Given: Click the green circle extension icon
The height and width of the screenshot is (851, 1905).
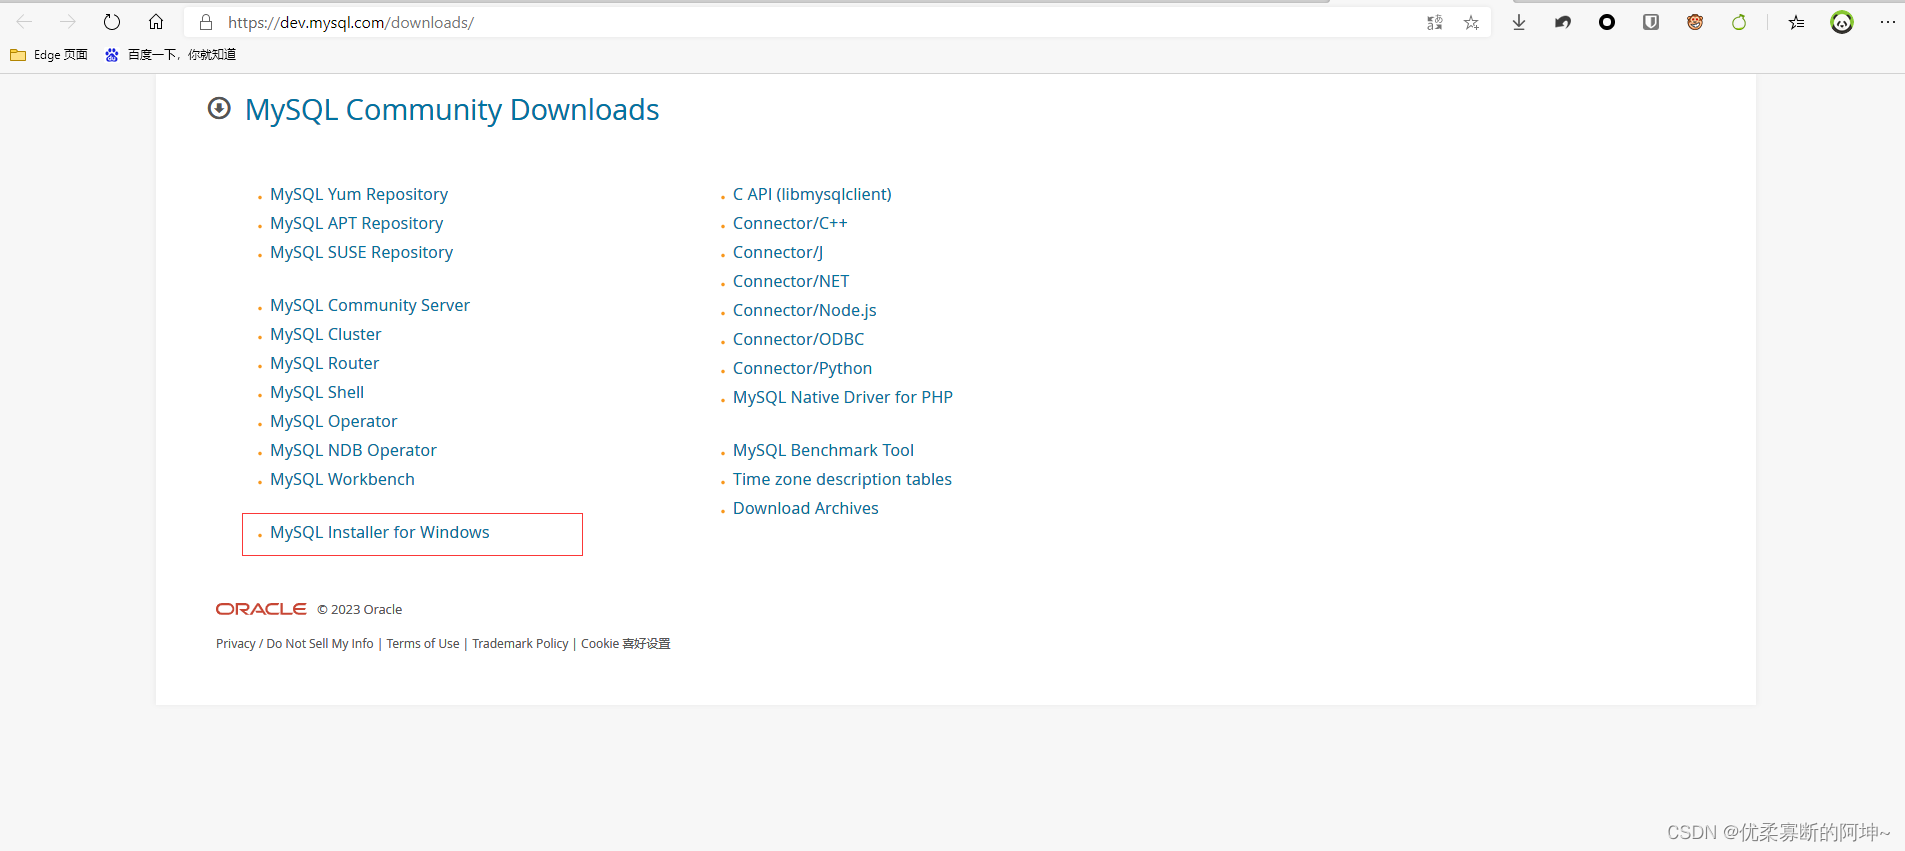Looking at the screenshot, I should click(1739, 22).
